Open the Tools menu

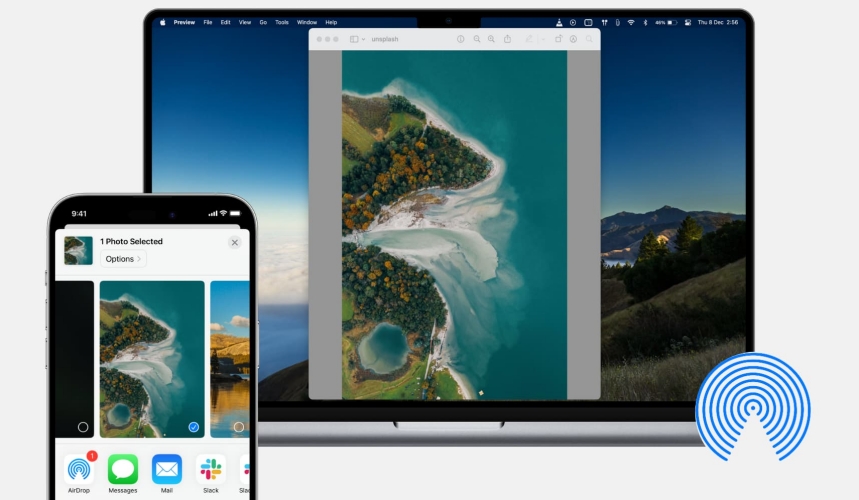(282, 22)
